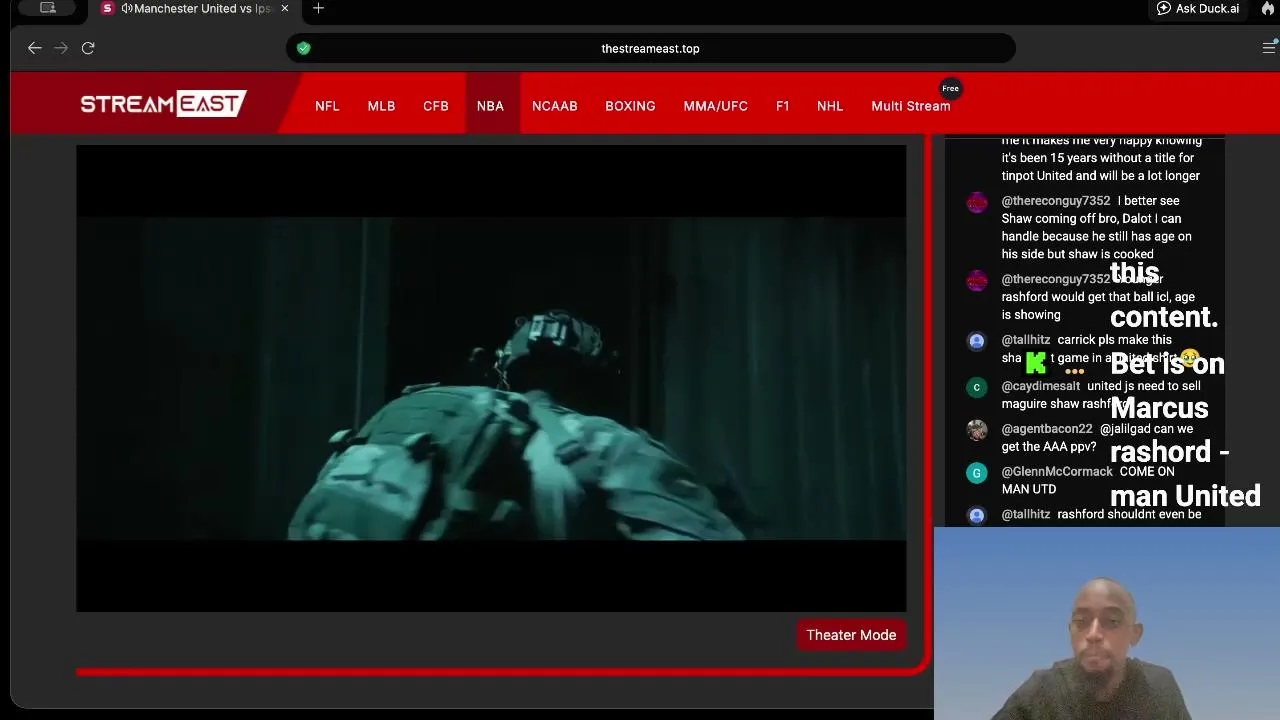The image size is (1280, 720).
Task: Close the Manchester United vs Ipswich tab
Action: (285, 9)
